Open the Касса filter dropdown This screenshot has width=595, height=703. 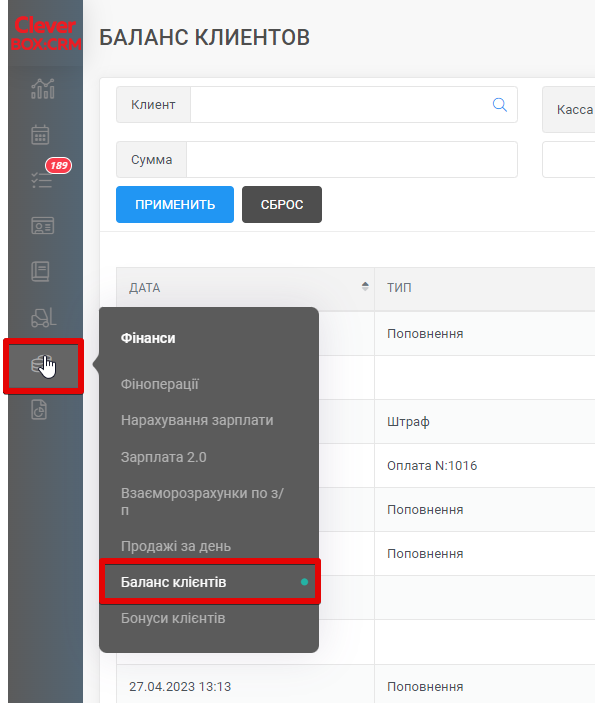pos(569,109)
